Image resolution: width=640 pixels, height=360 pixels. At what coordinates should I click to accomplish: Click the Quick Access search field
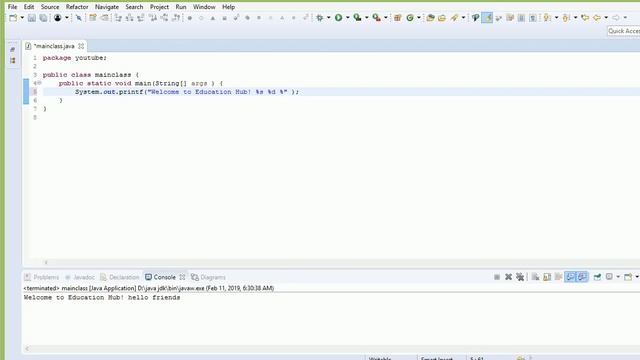point(623,31)
